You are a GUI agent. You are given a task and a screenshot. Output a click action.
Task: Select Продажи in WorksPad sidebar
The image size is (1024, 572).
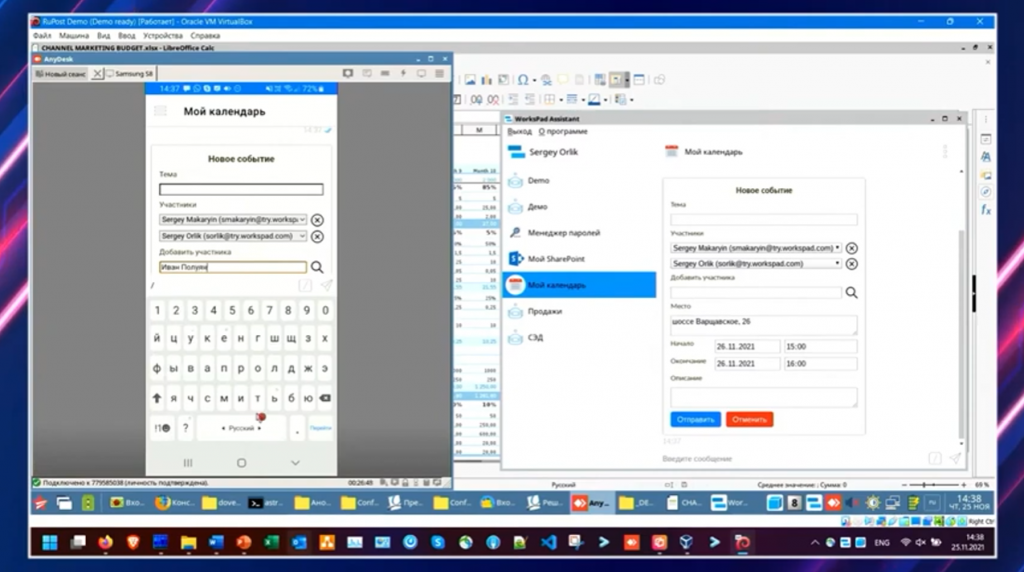579,311
